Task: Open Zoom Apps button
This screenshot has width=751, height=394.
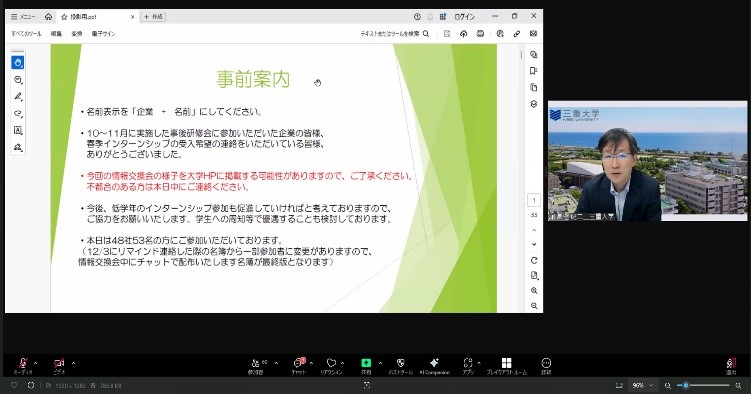Action: 468,365
